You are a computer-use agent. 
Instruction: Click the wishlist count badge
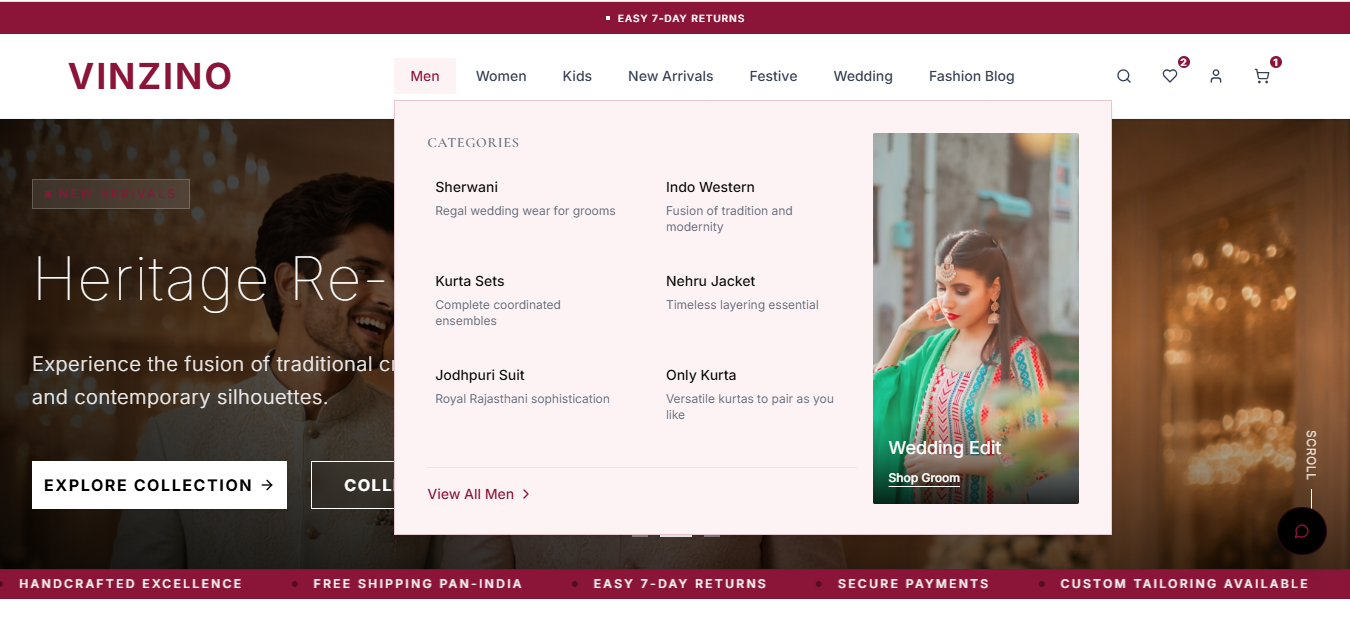coord(1184,62)
